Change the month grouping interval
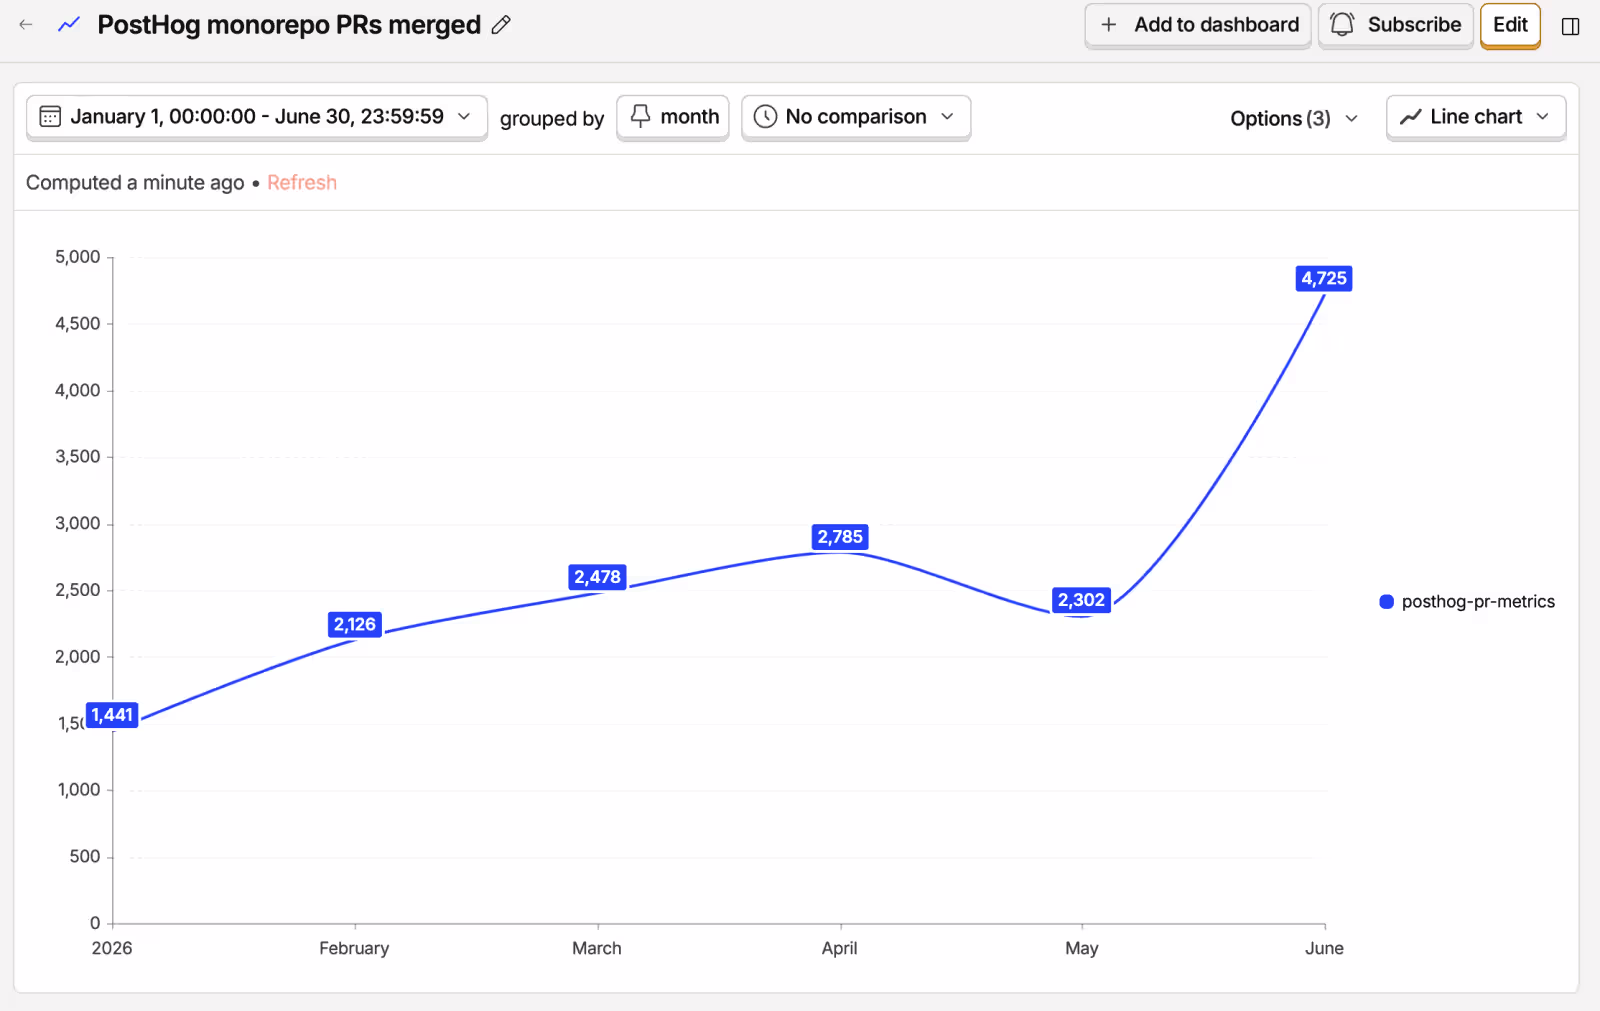 click(x=673, y=117)
